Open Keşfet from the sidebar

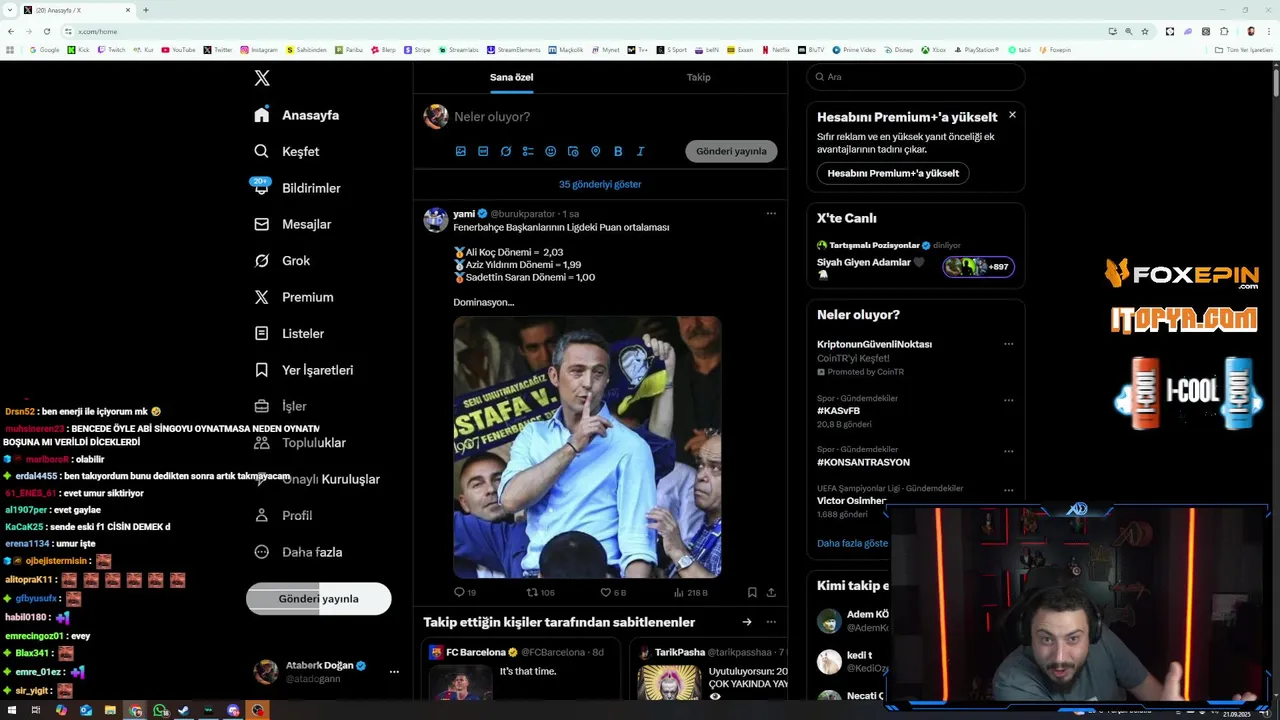pyautogui.click(x=286, y=151)
